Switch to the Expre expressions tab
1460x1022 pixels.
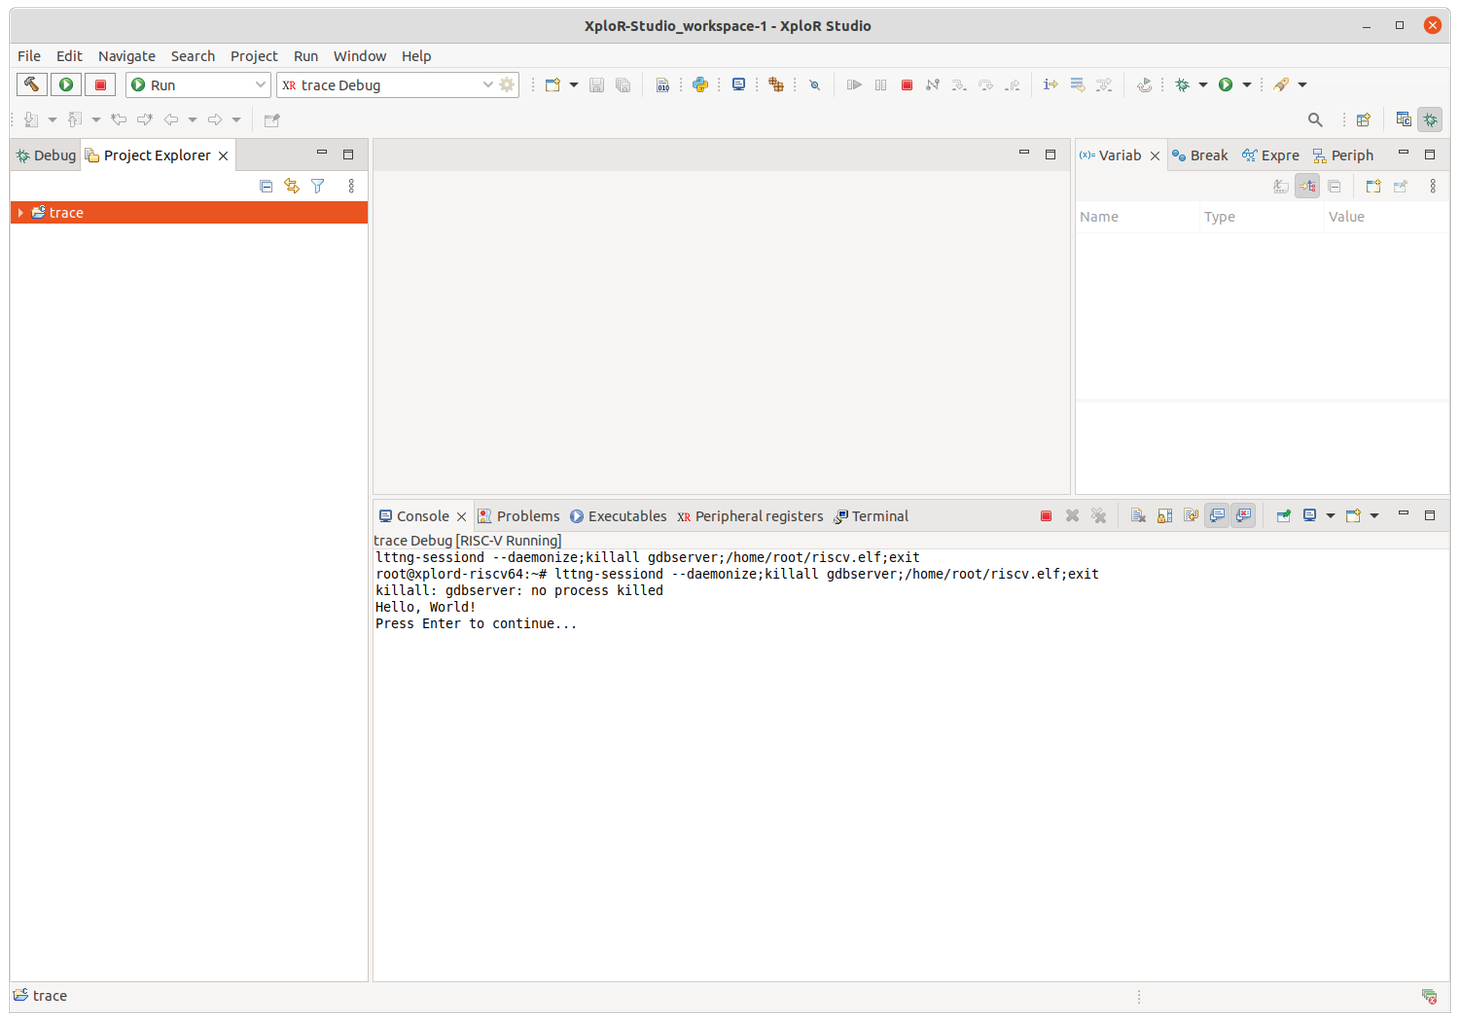coord(1271,155)
